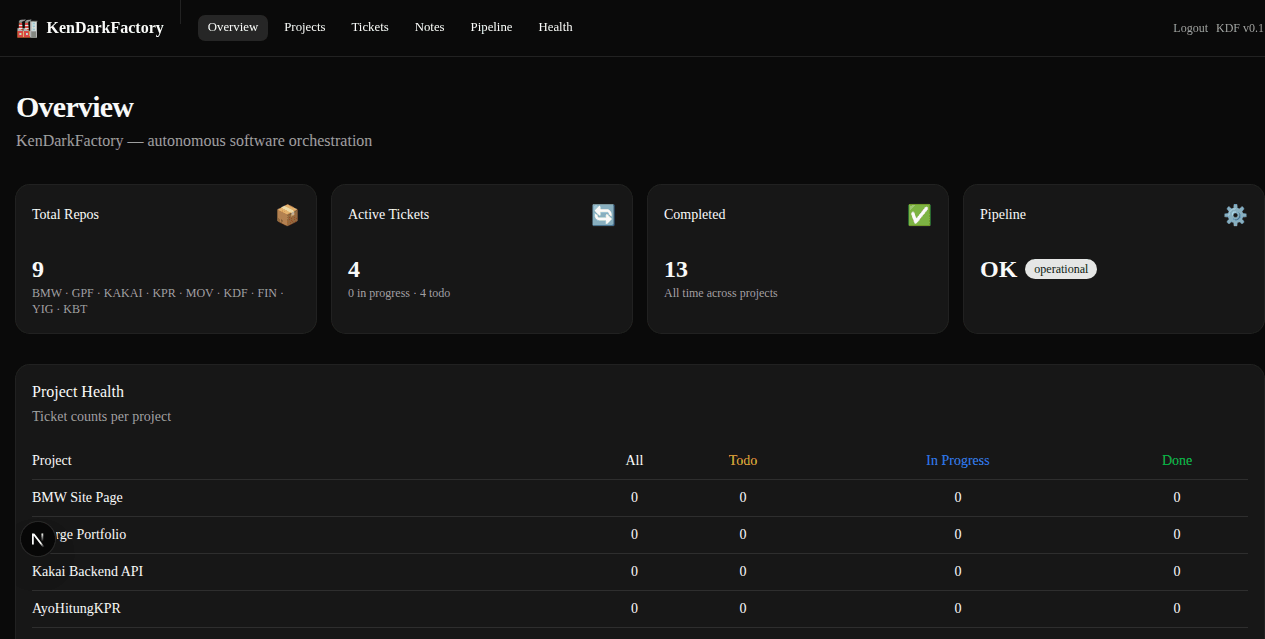Navigate to the Pipeline page
The width and height of the screenshot is (1265, 639).
(491, 28)
